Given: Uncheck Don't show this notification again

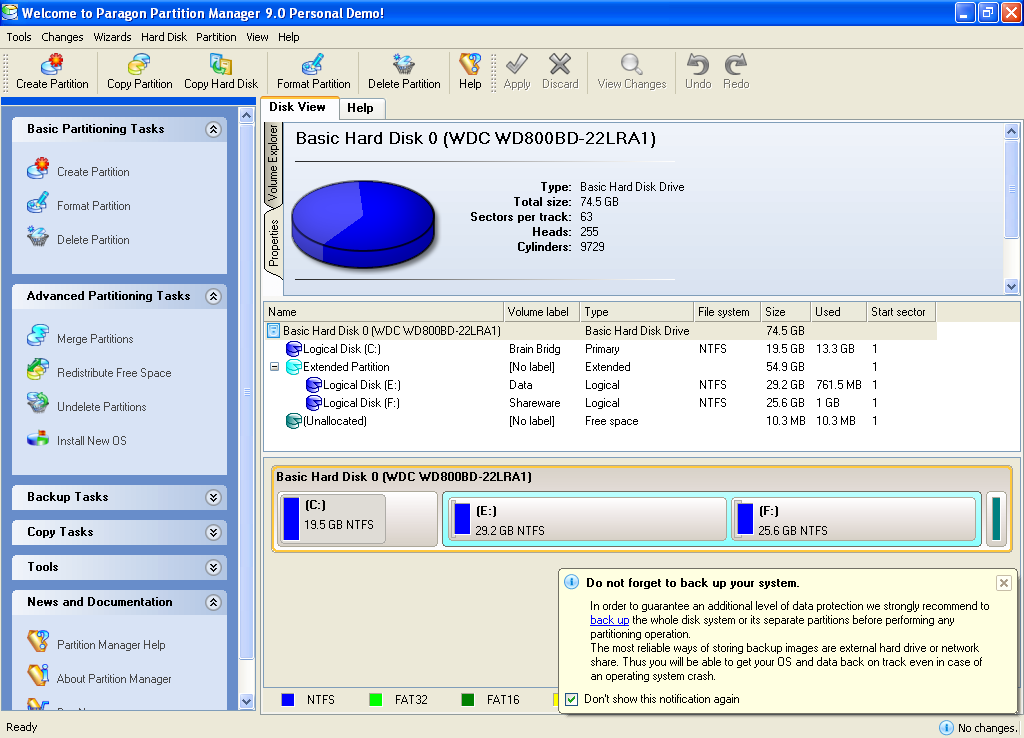Looking at the screenshot, I should [571, 699].
